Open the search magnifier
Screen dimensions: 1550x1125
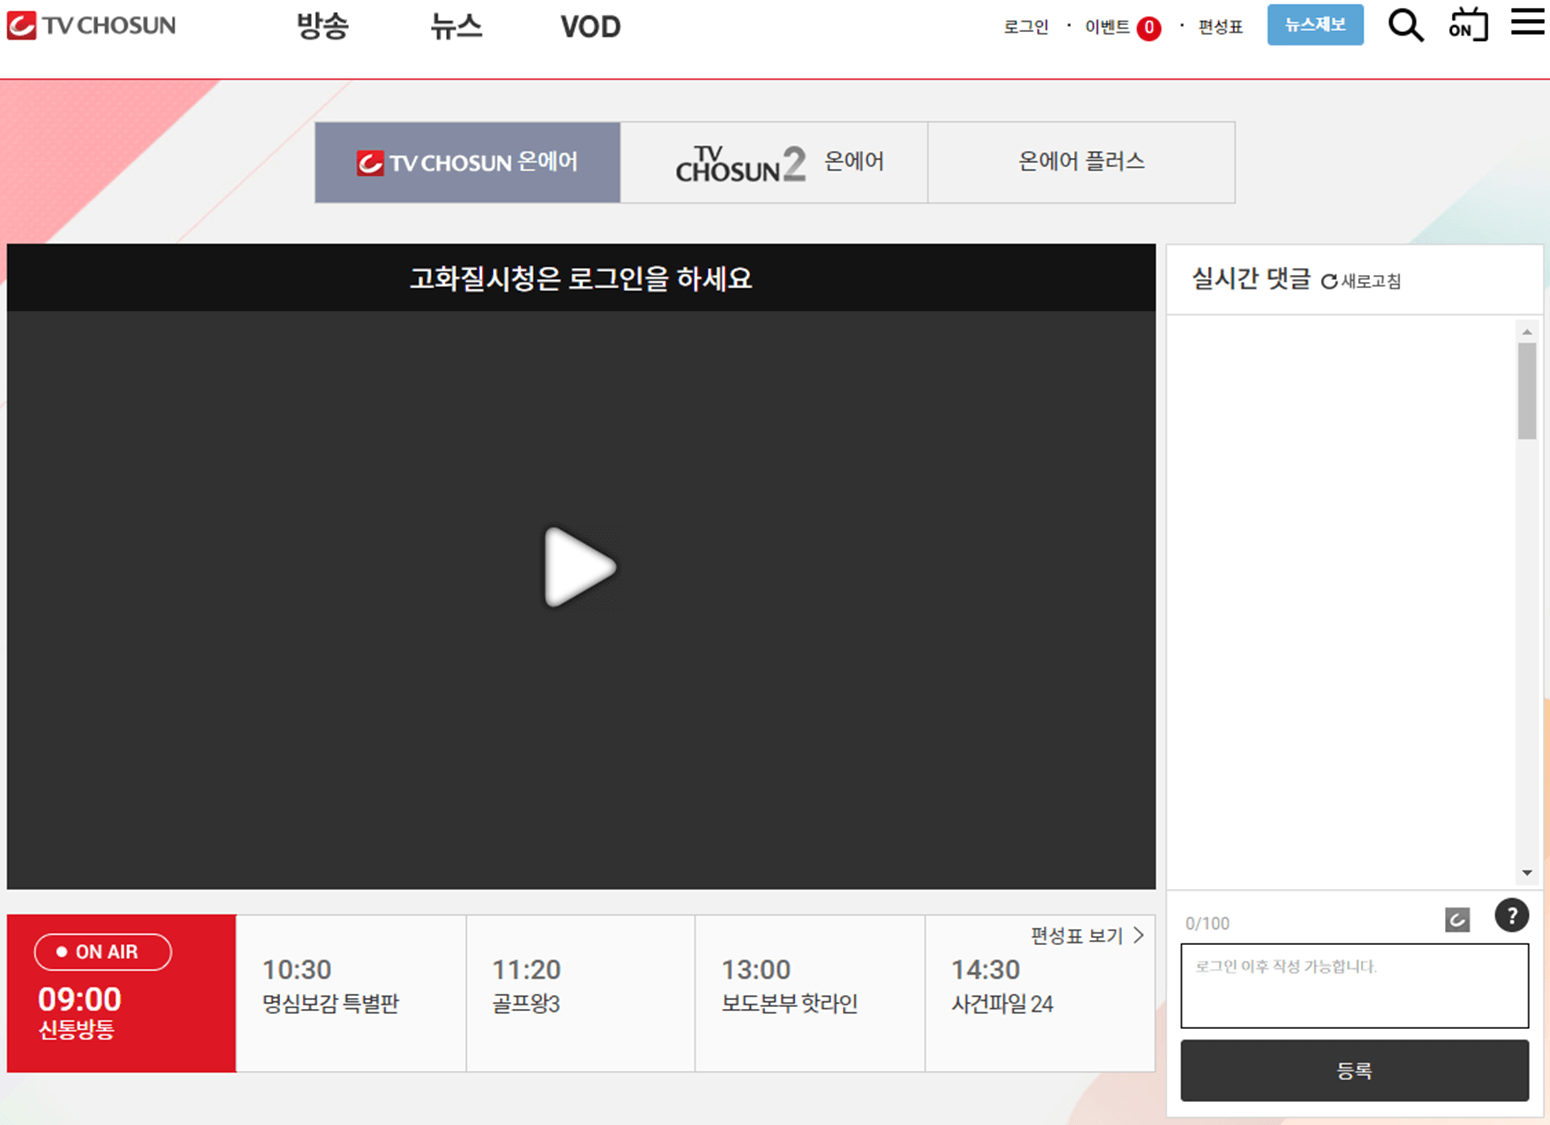click(1405, 25)
